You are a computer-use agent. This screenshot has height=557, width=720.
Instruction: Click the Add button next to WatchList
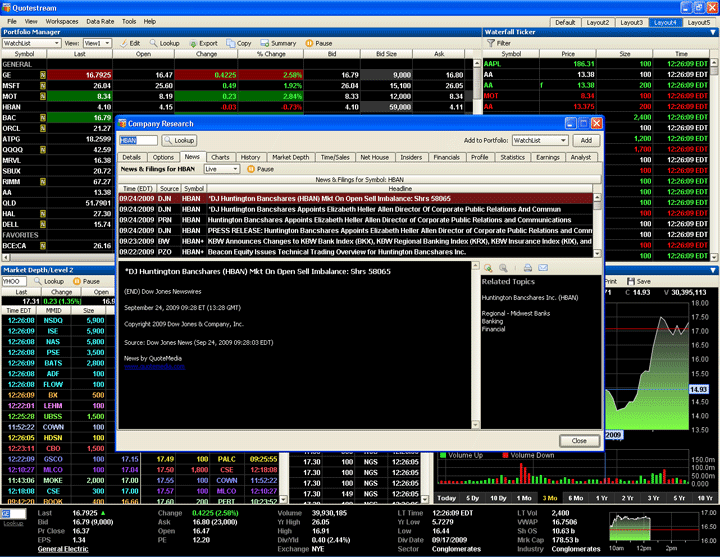[586, 140]
